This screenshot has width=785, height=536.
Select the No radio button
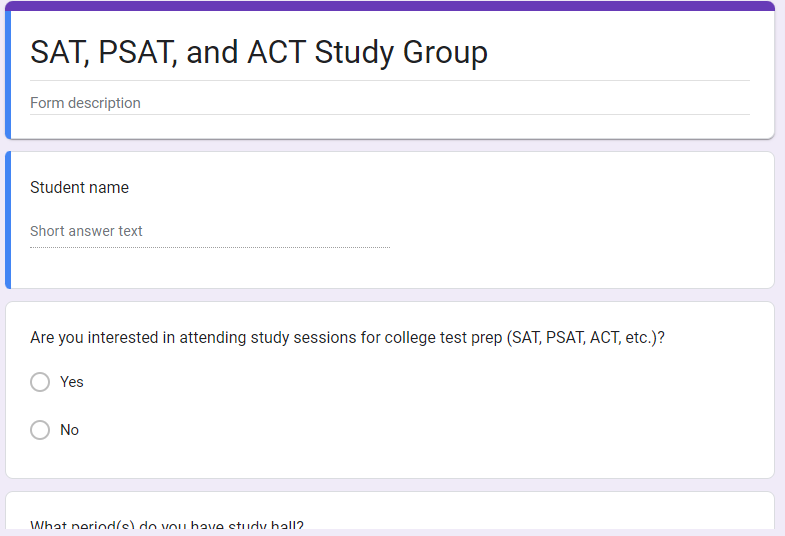40,430
